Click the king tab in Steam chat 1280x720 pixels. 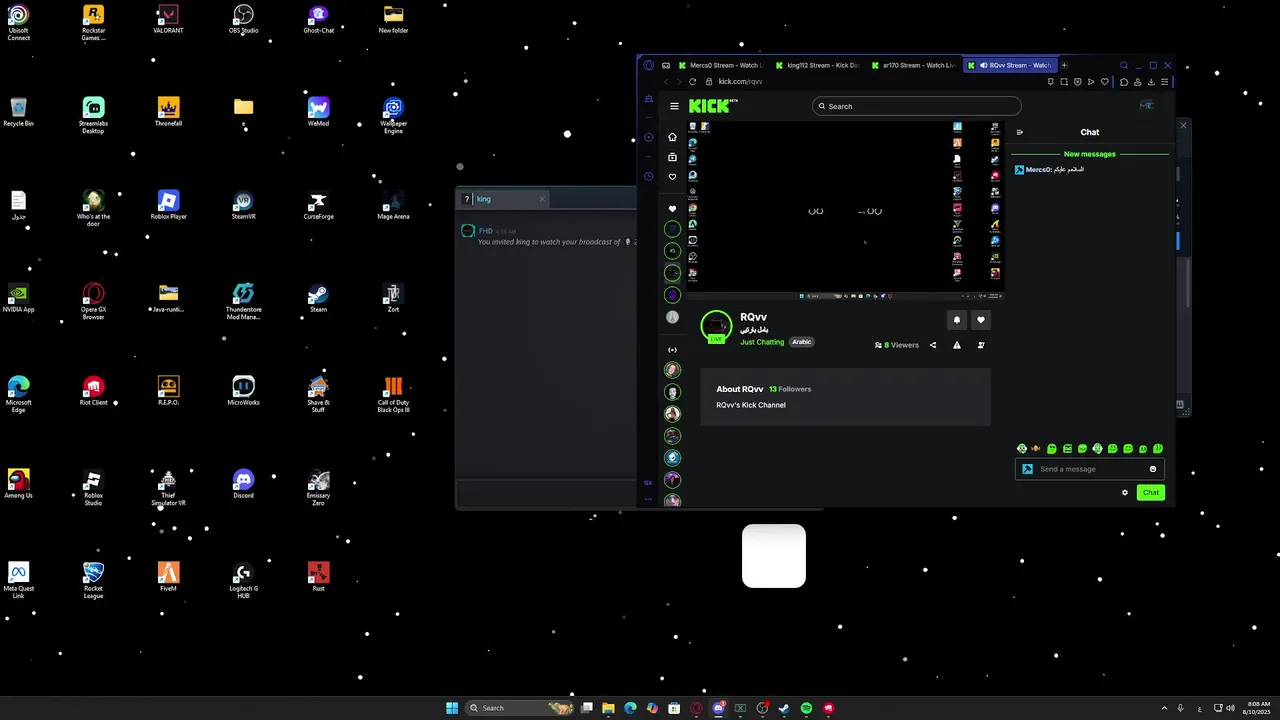coord(503,199)
